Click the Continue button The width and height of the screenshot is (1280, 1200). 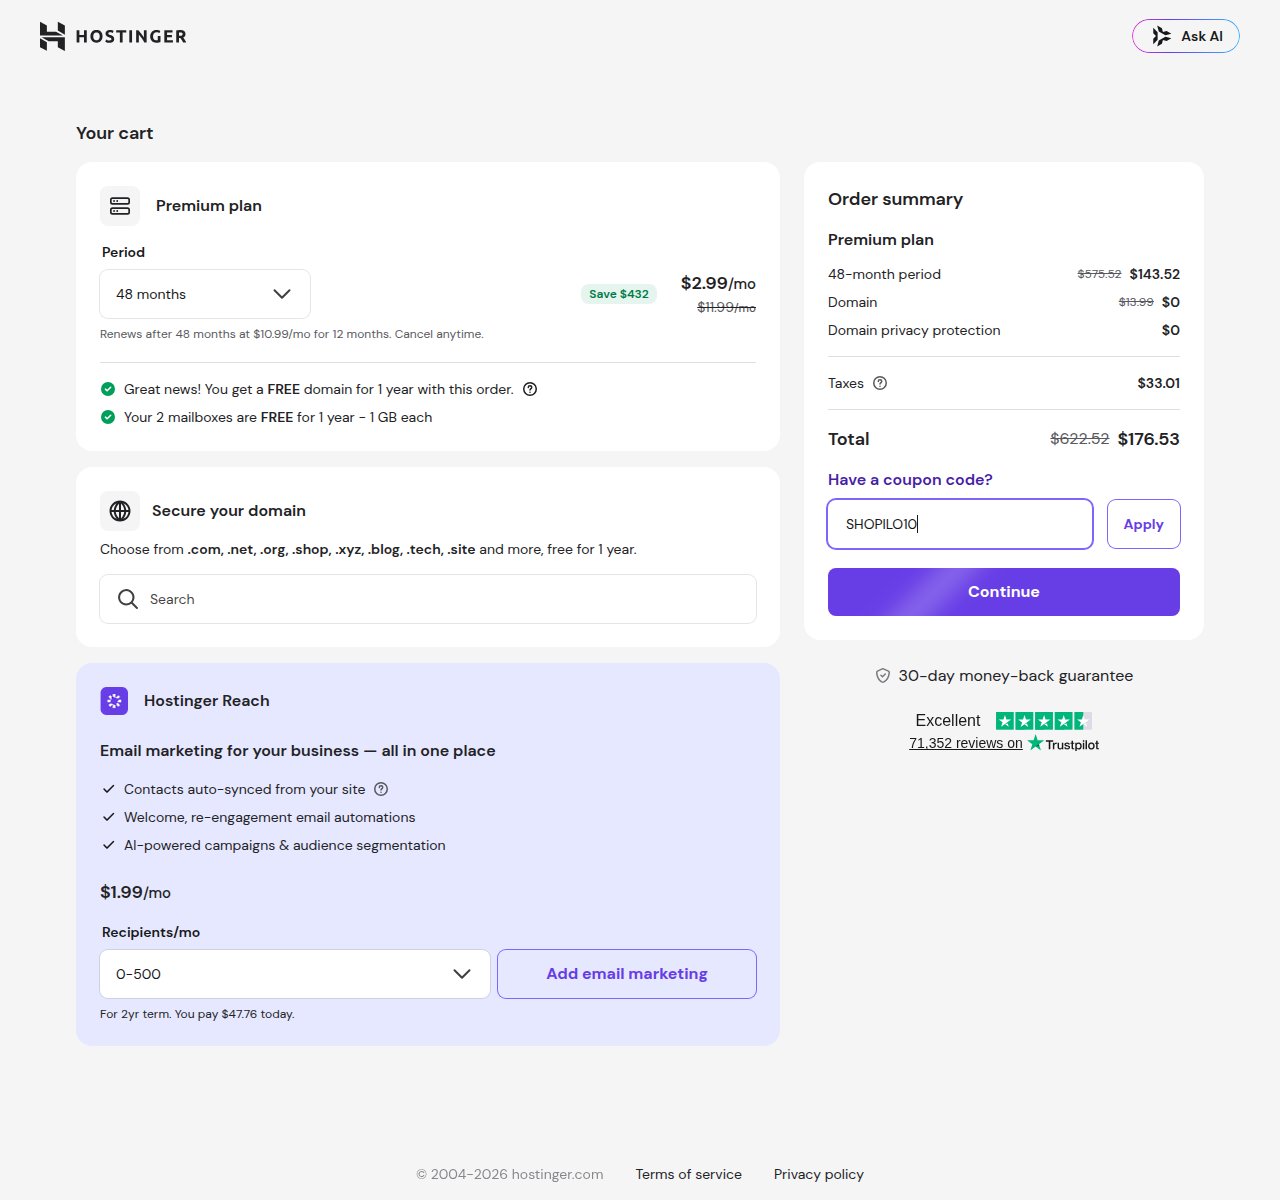click(1004, 592)
